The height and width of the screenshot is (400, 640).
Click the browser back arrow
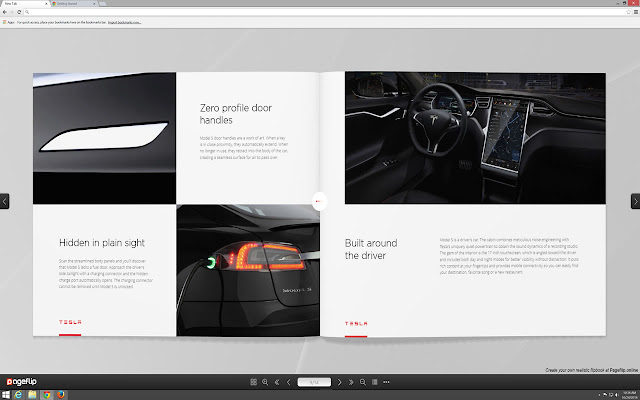(x=4, y=12)
